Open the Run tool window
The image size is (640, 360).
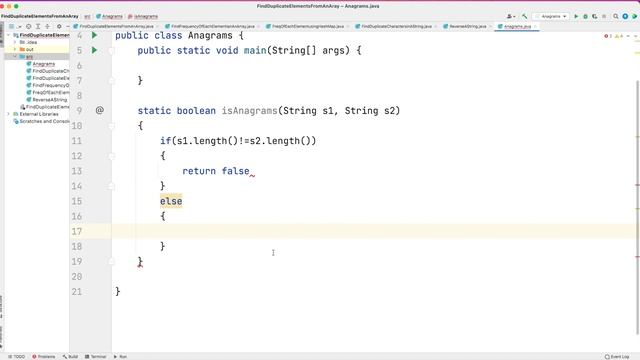coord(120,356)
